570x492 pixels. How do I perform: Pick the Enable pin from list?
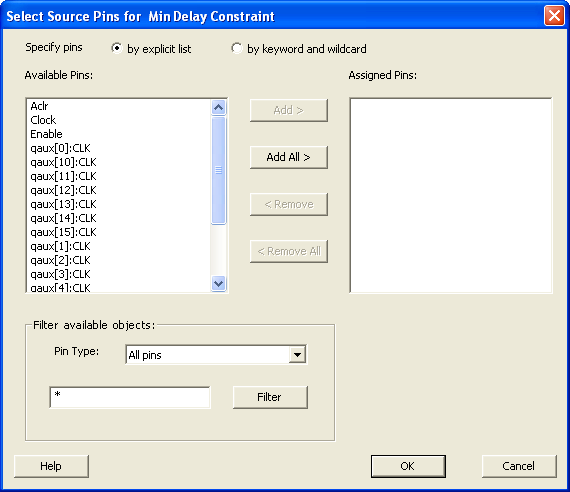tap(119, 134)
